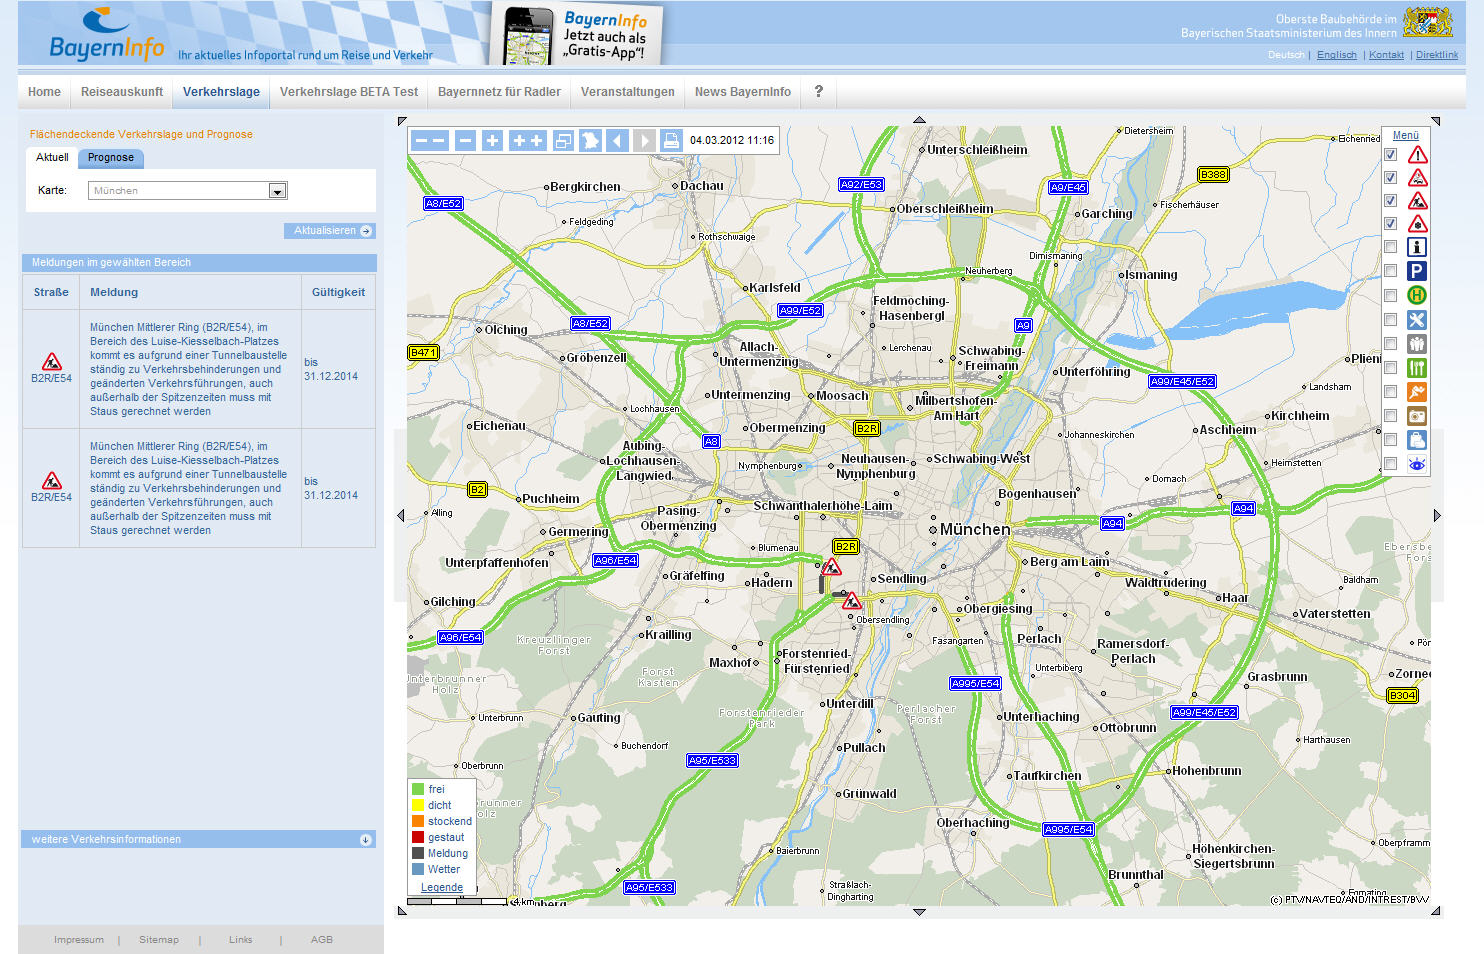Open roadworks marker beside Obersendling on map
Viewport: 1484px width, 954px height.
click(x=851, y=602)
